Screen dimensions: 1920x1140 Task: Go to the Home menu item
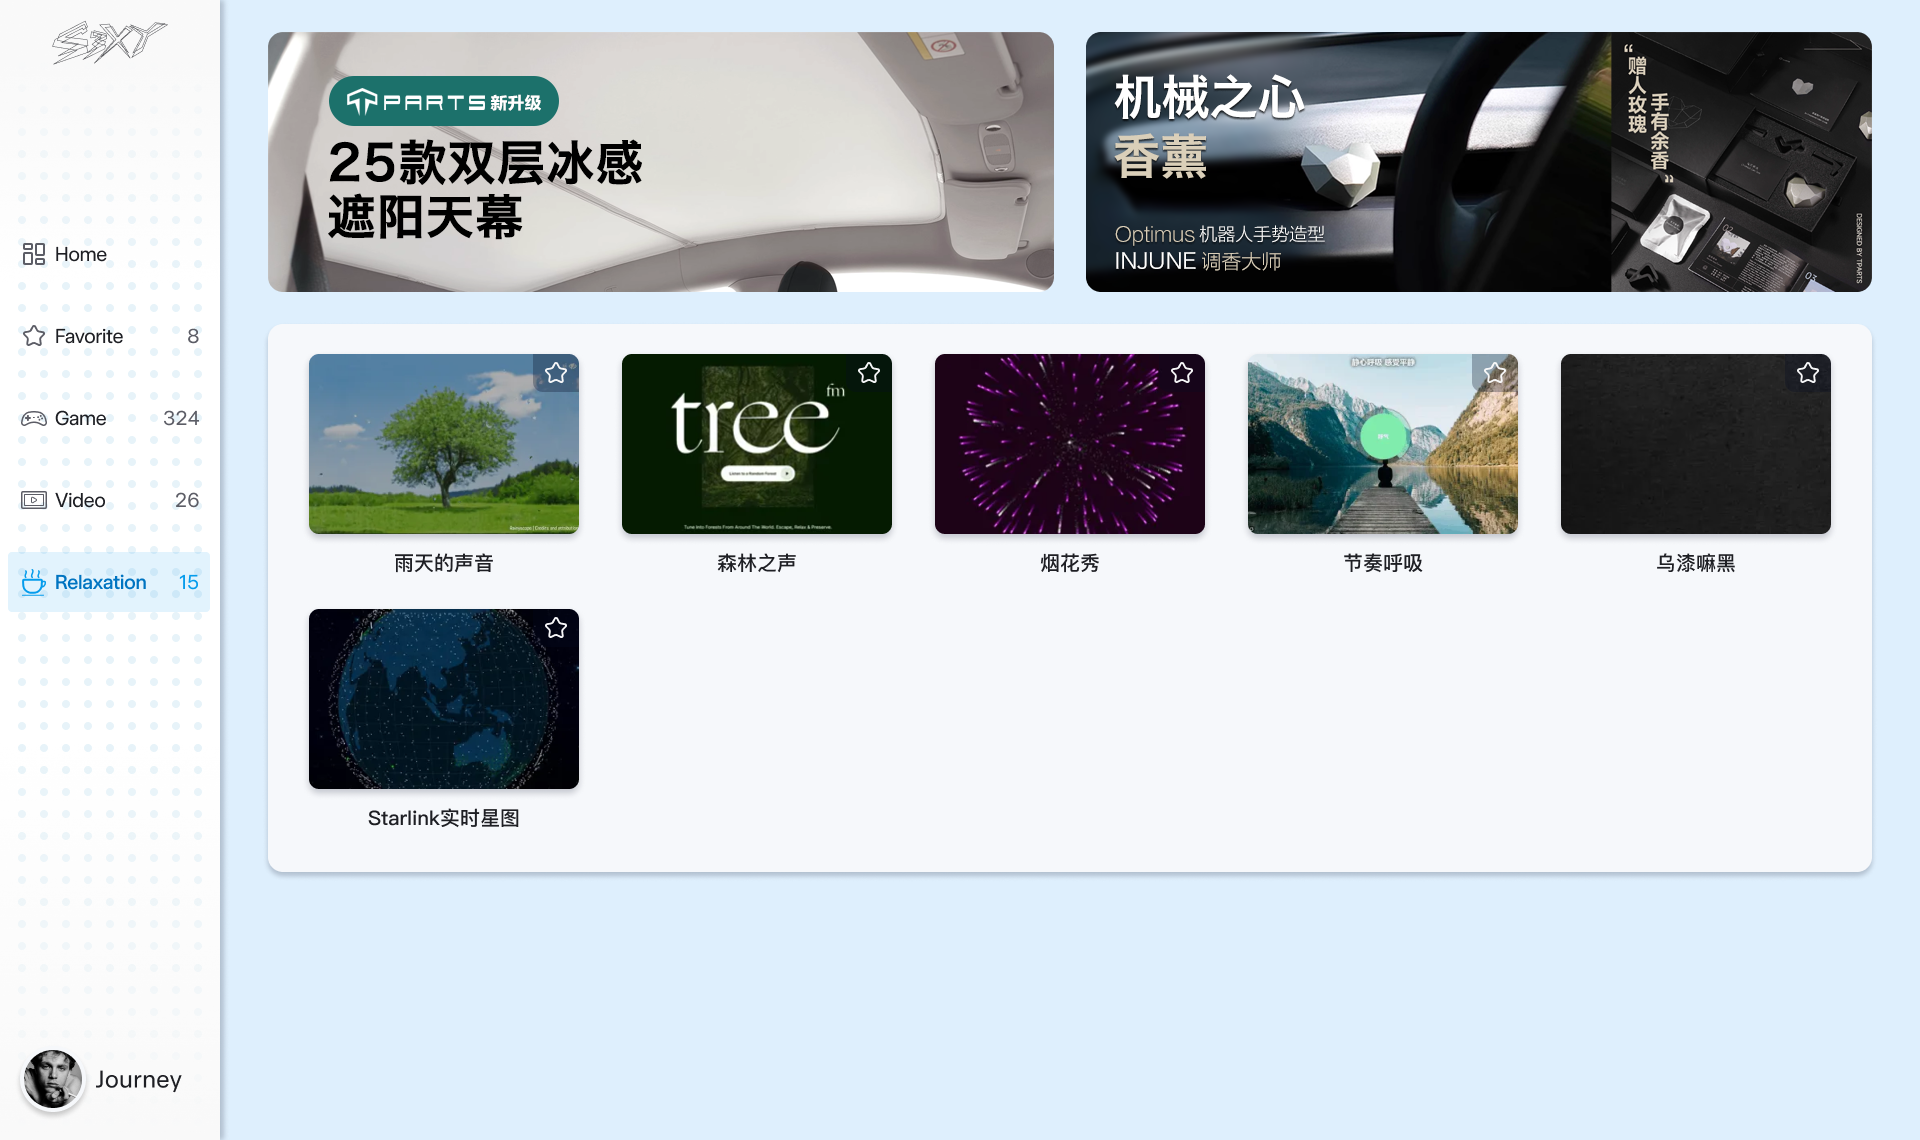109,254
